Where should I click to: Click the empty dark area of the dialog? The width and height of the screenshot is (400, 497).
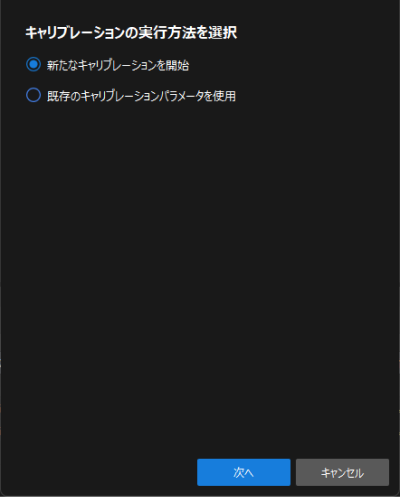200,267
